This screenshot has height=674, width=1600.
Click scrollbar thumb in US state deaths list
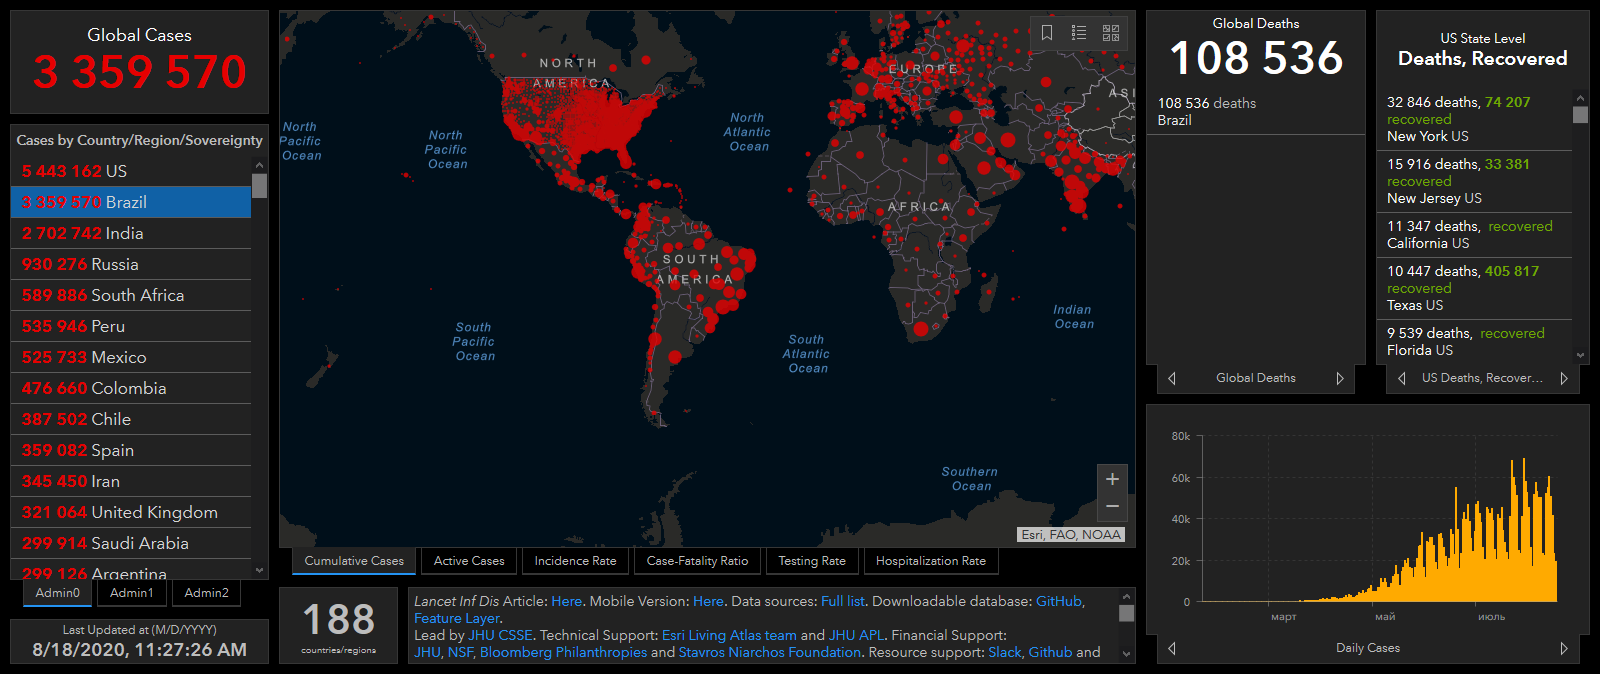(1580, 114)
